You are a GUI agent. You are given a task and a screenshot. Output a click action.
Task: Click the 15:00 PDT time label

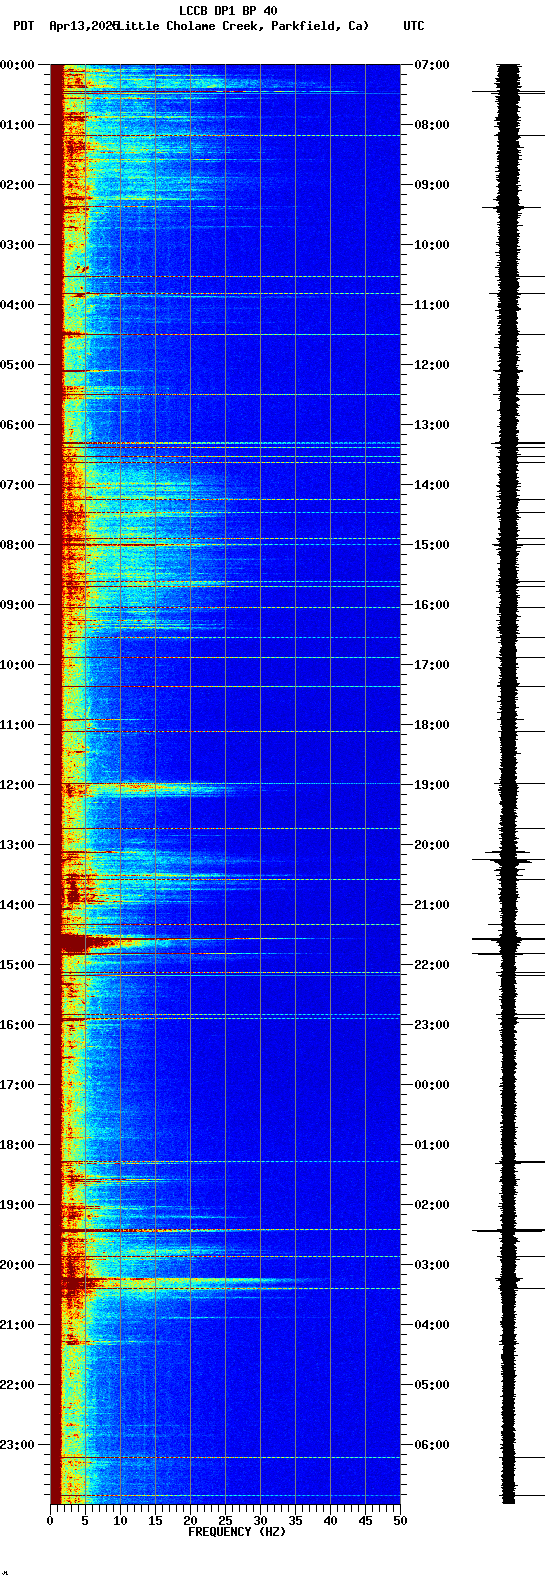[17, 965]
